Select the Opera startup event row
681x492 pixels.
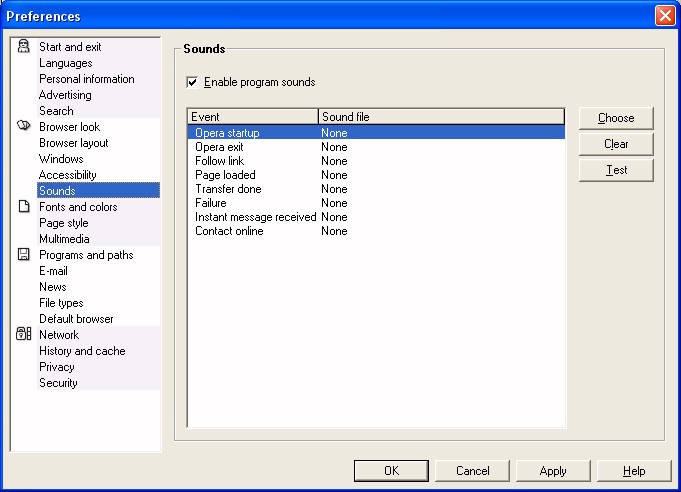click(376, 133)
